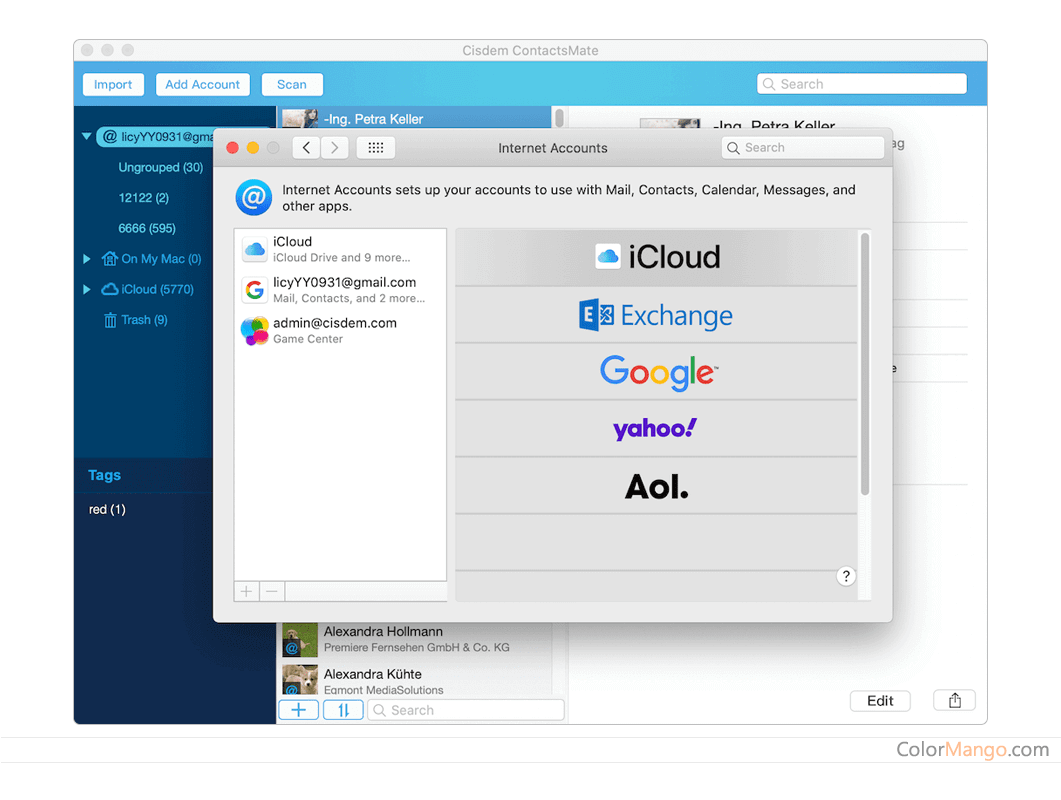Add an iCloud account provider
1061x800 pixels.
656,257
